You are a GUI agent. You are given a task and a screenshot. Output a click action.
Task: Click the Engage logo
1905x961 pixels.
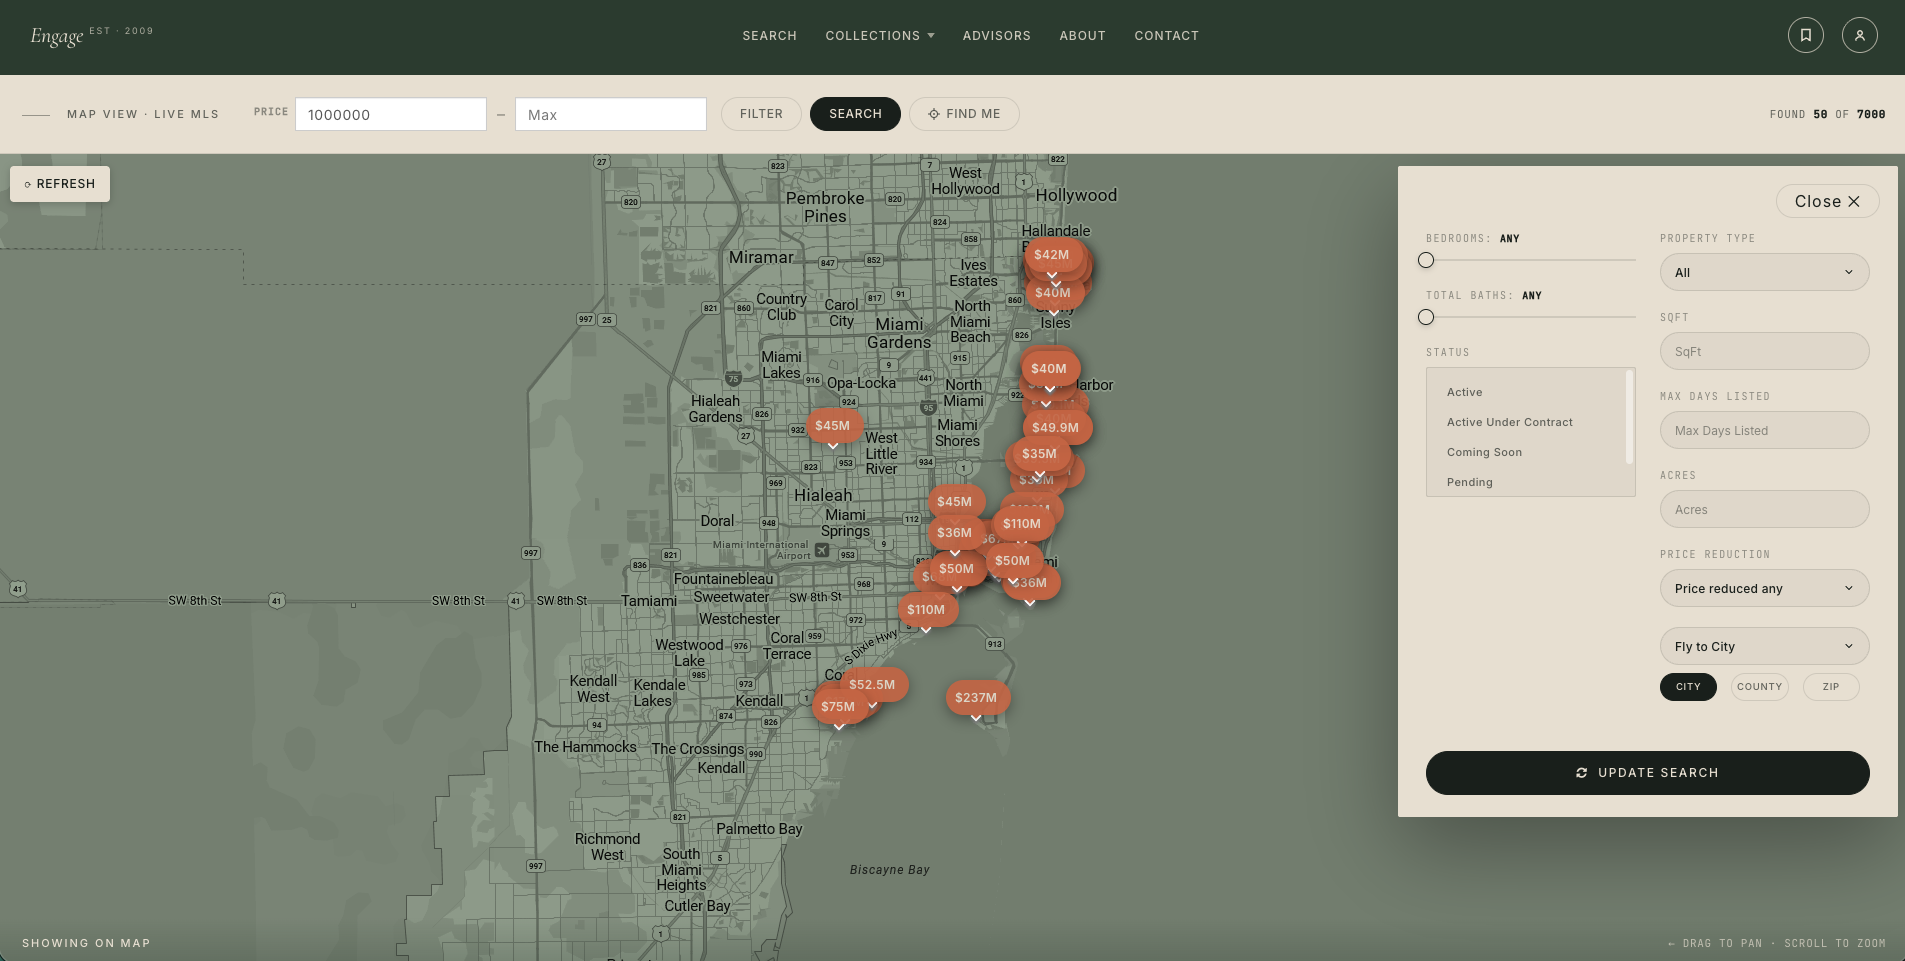pos(57,36)
